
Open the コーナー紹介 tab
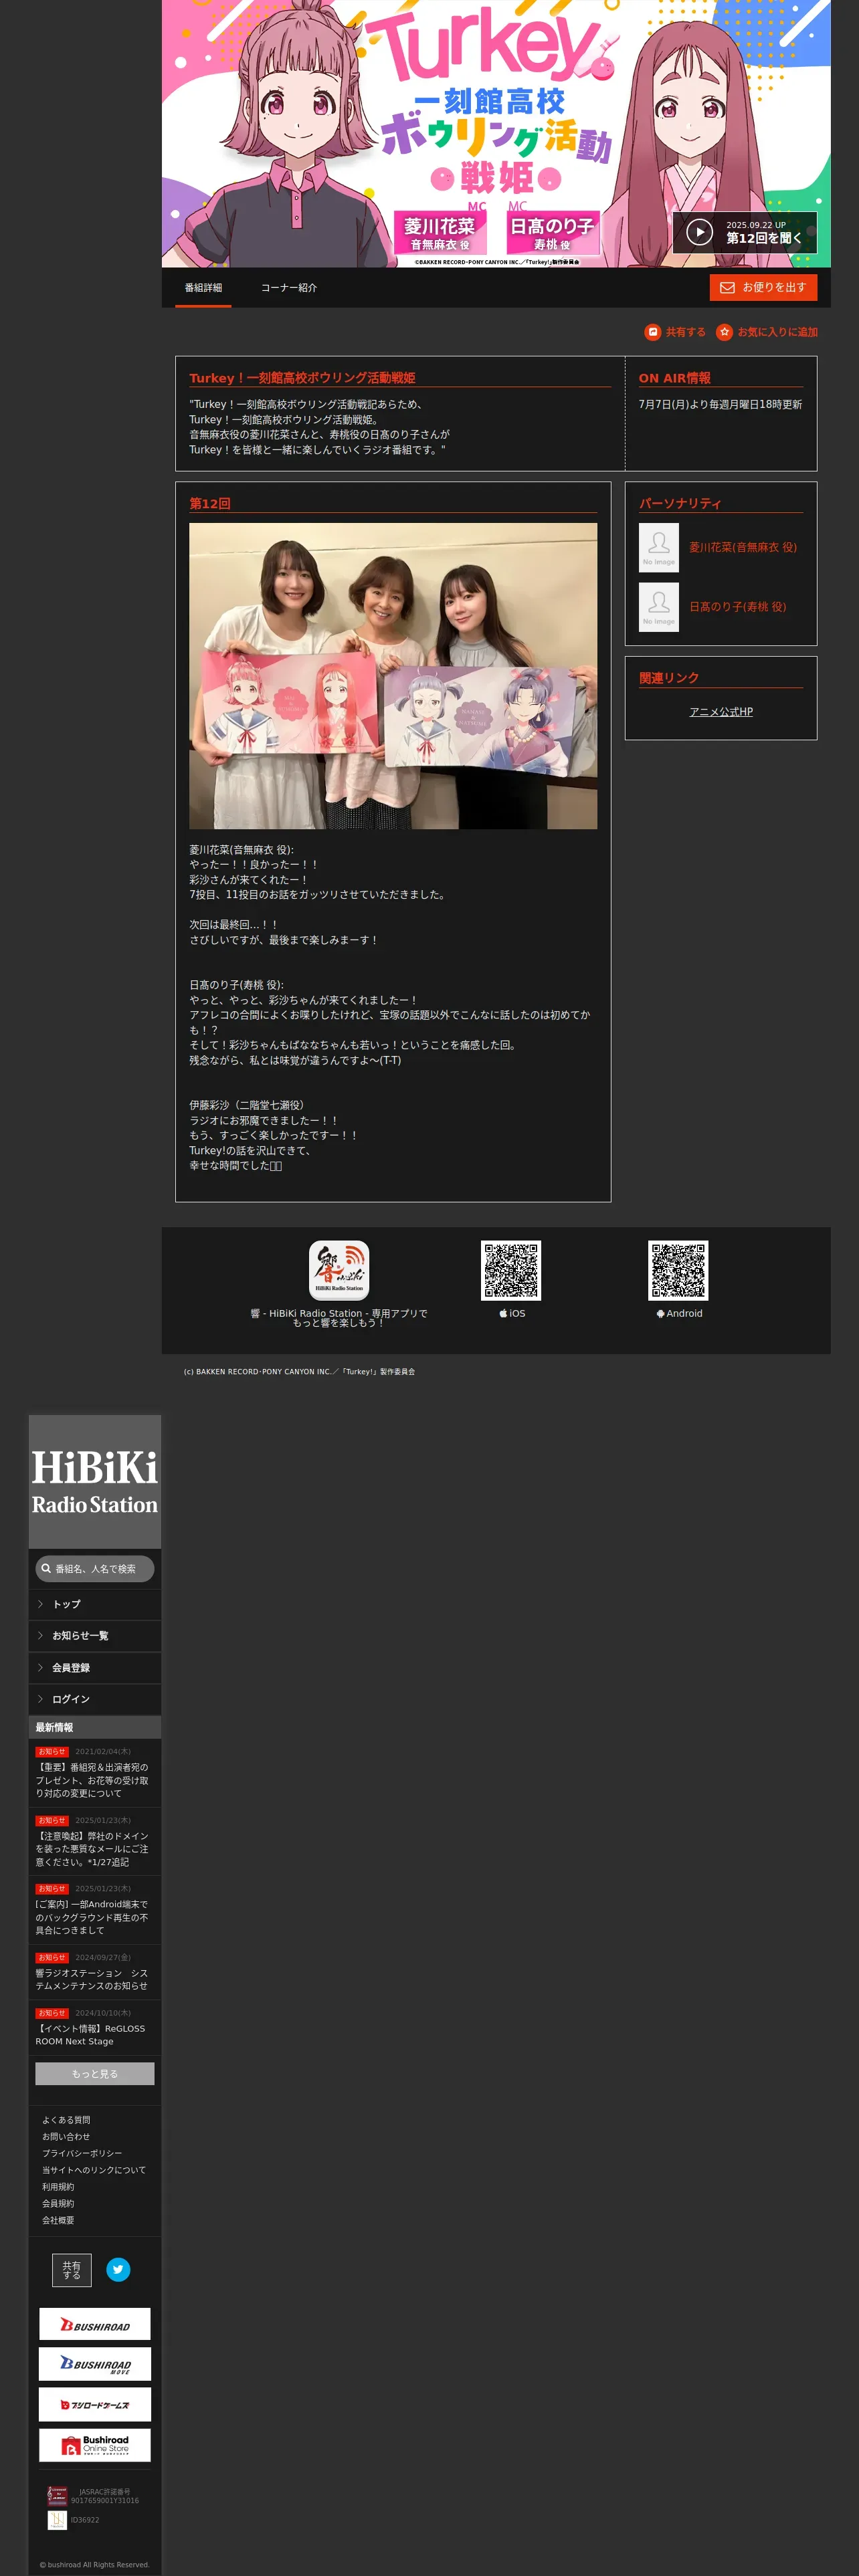(289, 288)
